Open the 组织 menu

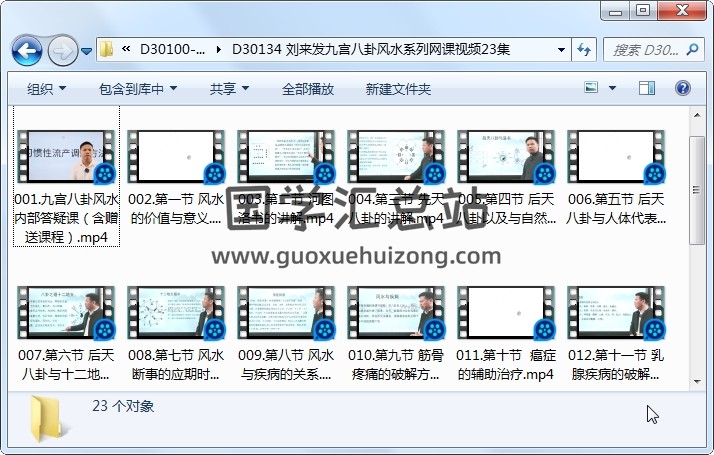[x=46, y=89]
